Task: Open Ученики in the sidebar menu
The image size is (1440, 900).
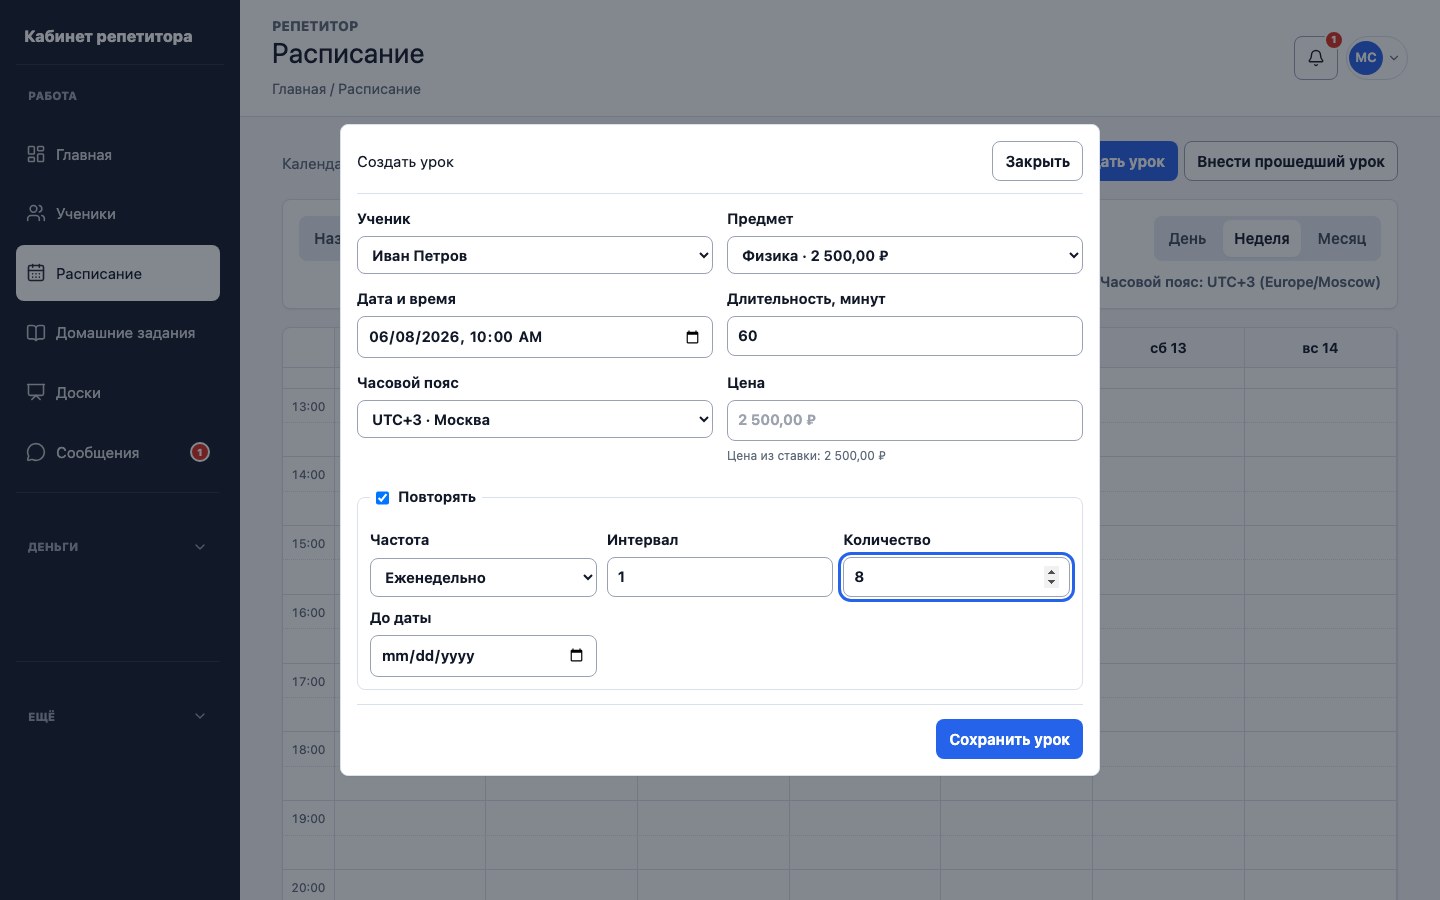Action: [x=118, y=213]
